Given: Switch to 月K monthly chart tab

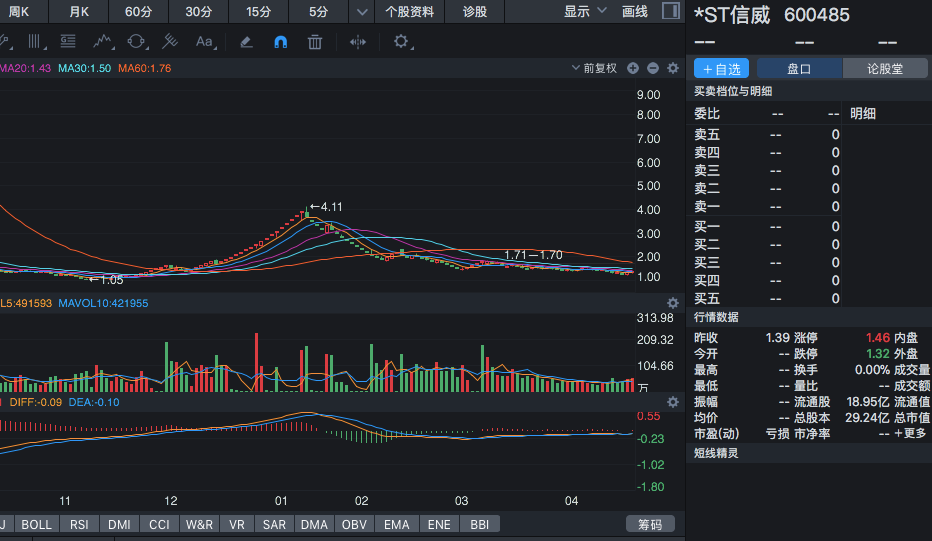Looking at the screenshot, I should tap(79, 11).
